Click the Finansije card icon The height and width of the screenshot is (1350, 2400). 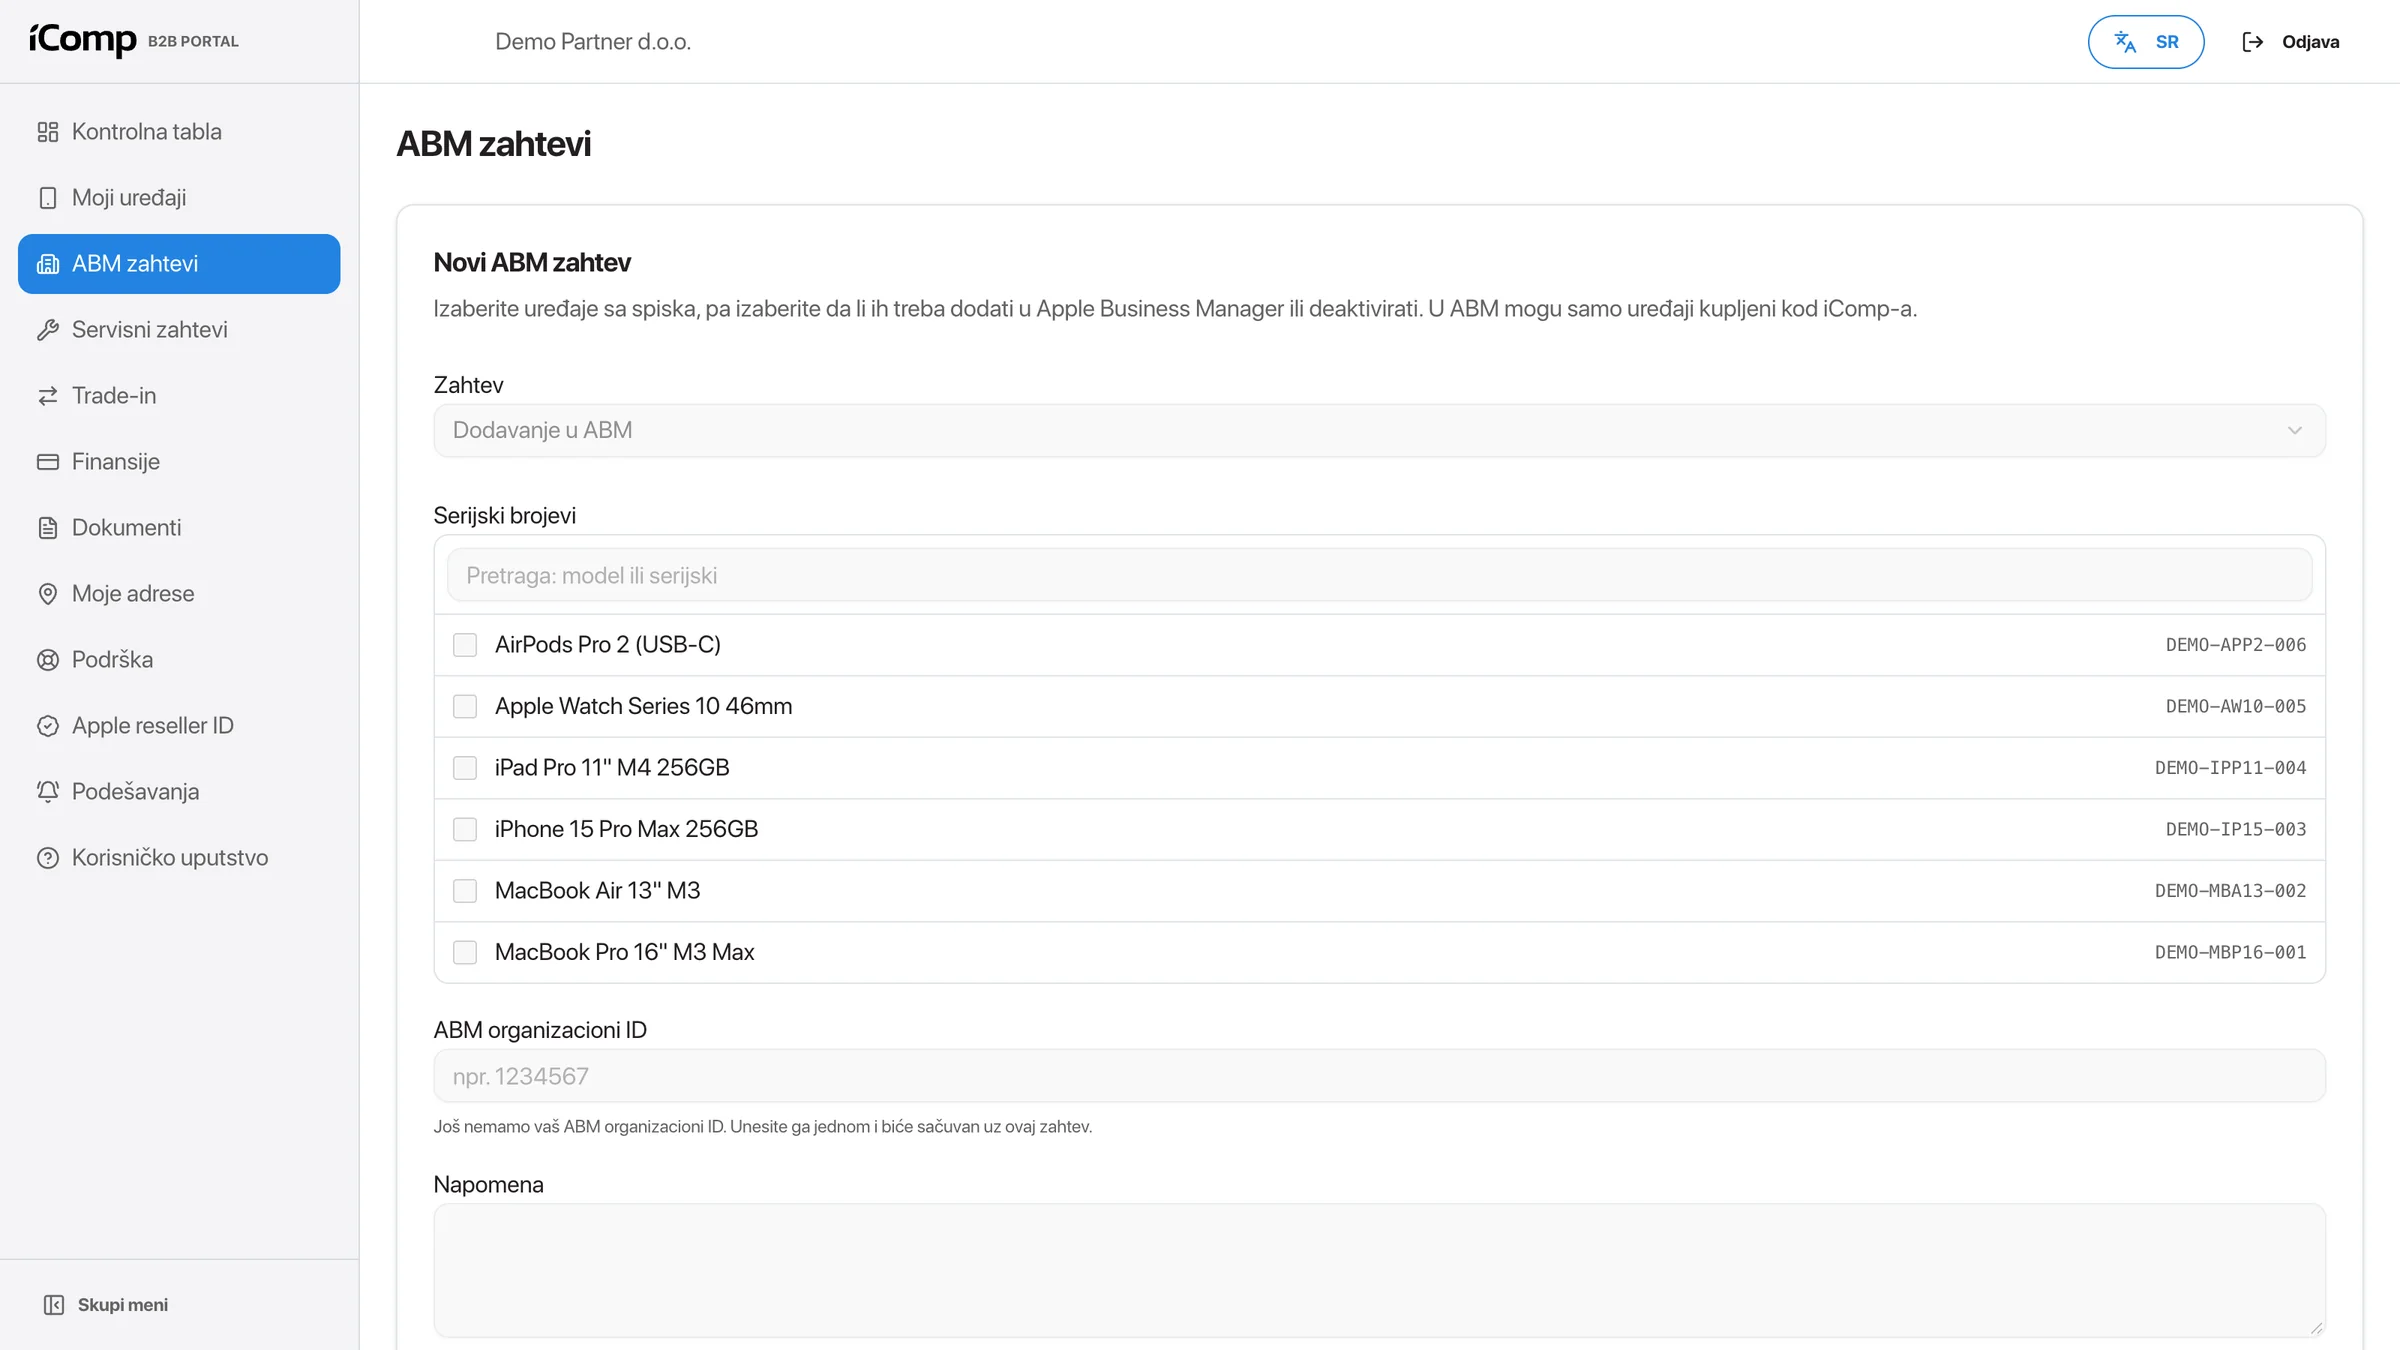[48, 462]
